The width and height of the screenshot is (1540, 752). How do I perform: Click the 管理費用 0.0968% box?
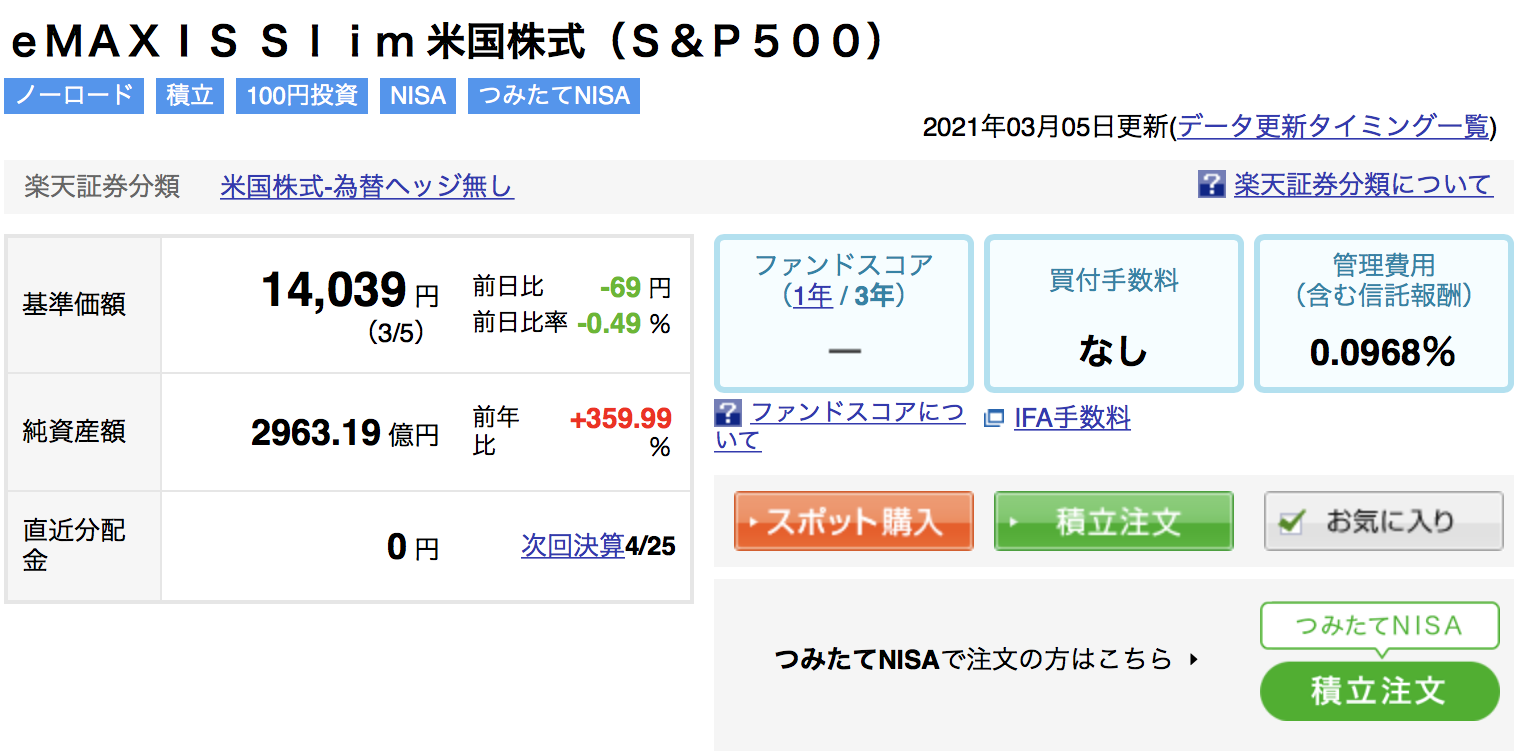pos(1383,313)
